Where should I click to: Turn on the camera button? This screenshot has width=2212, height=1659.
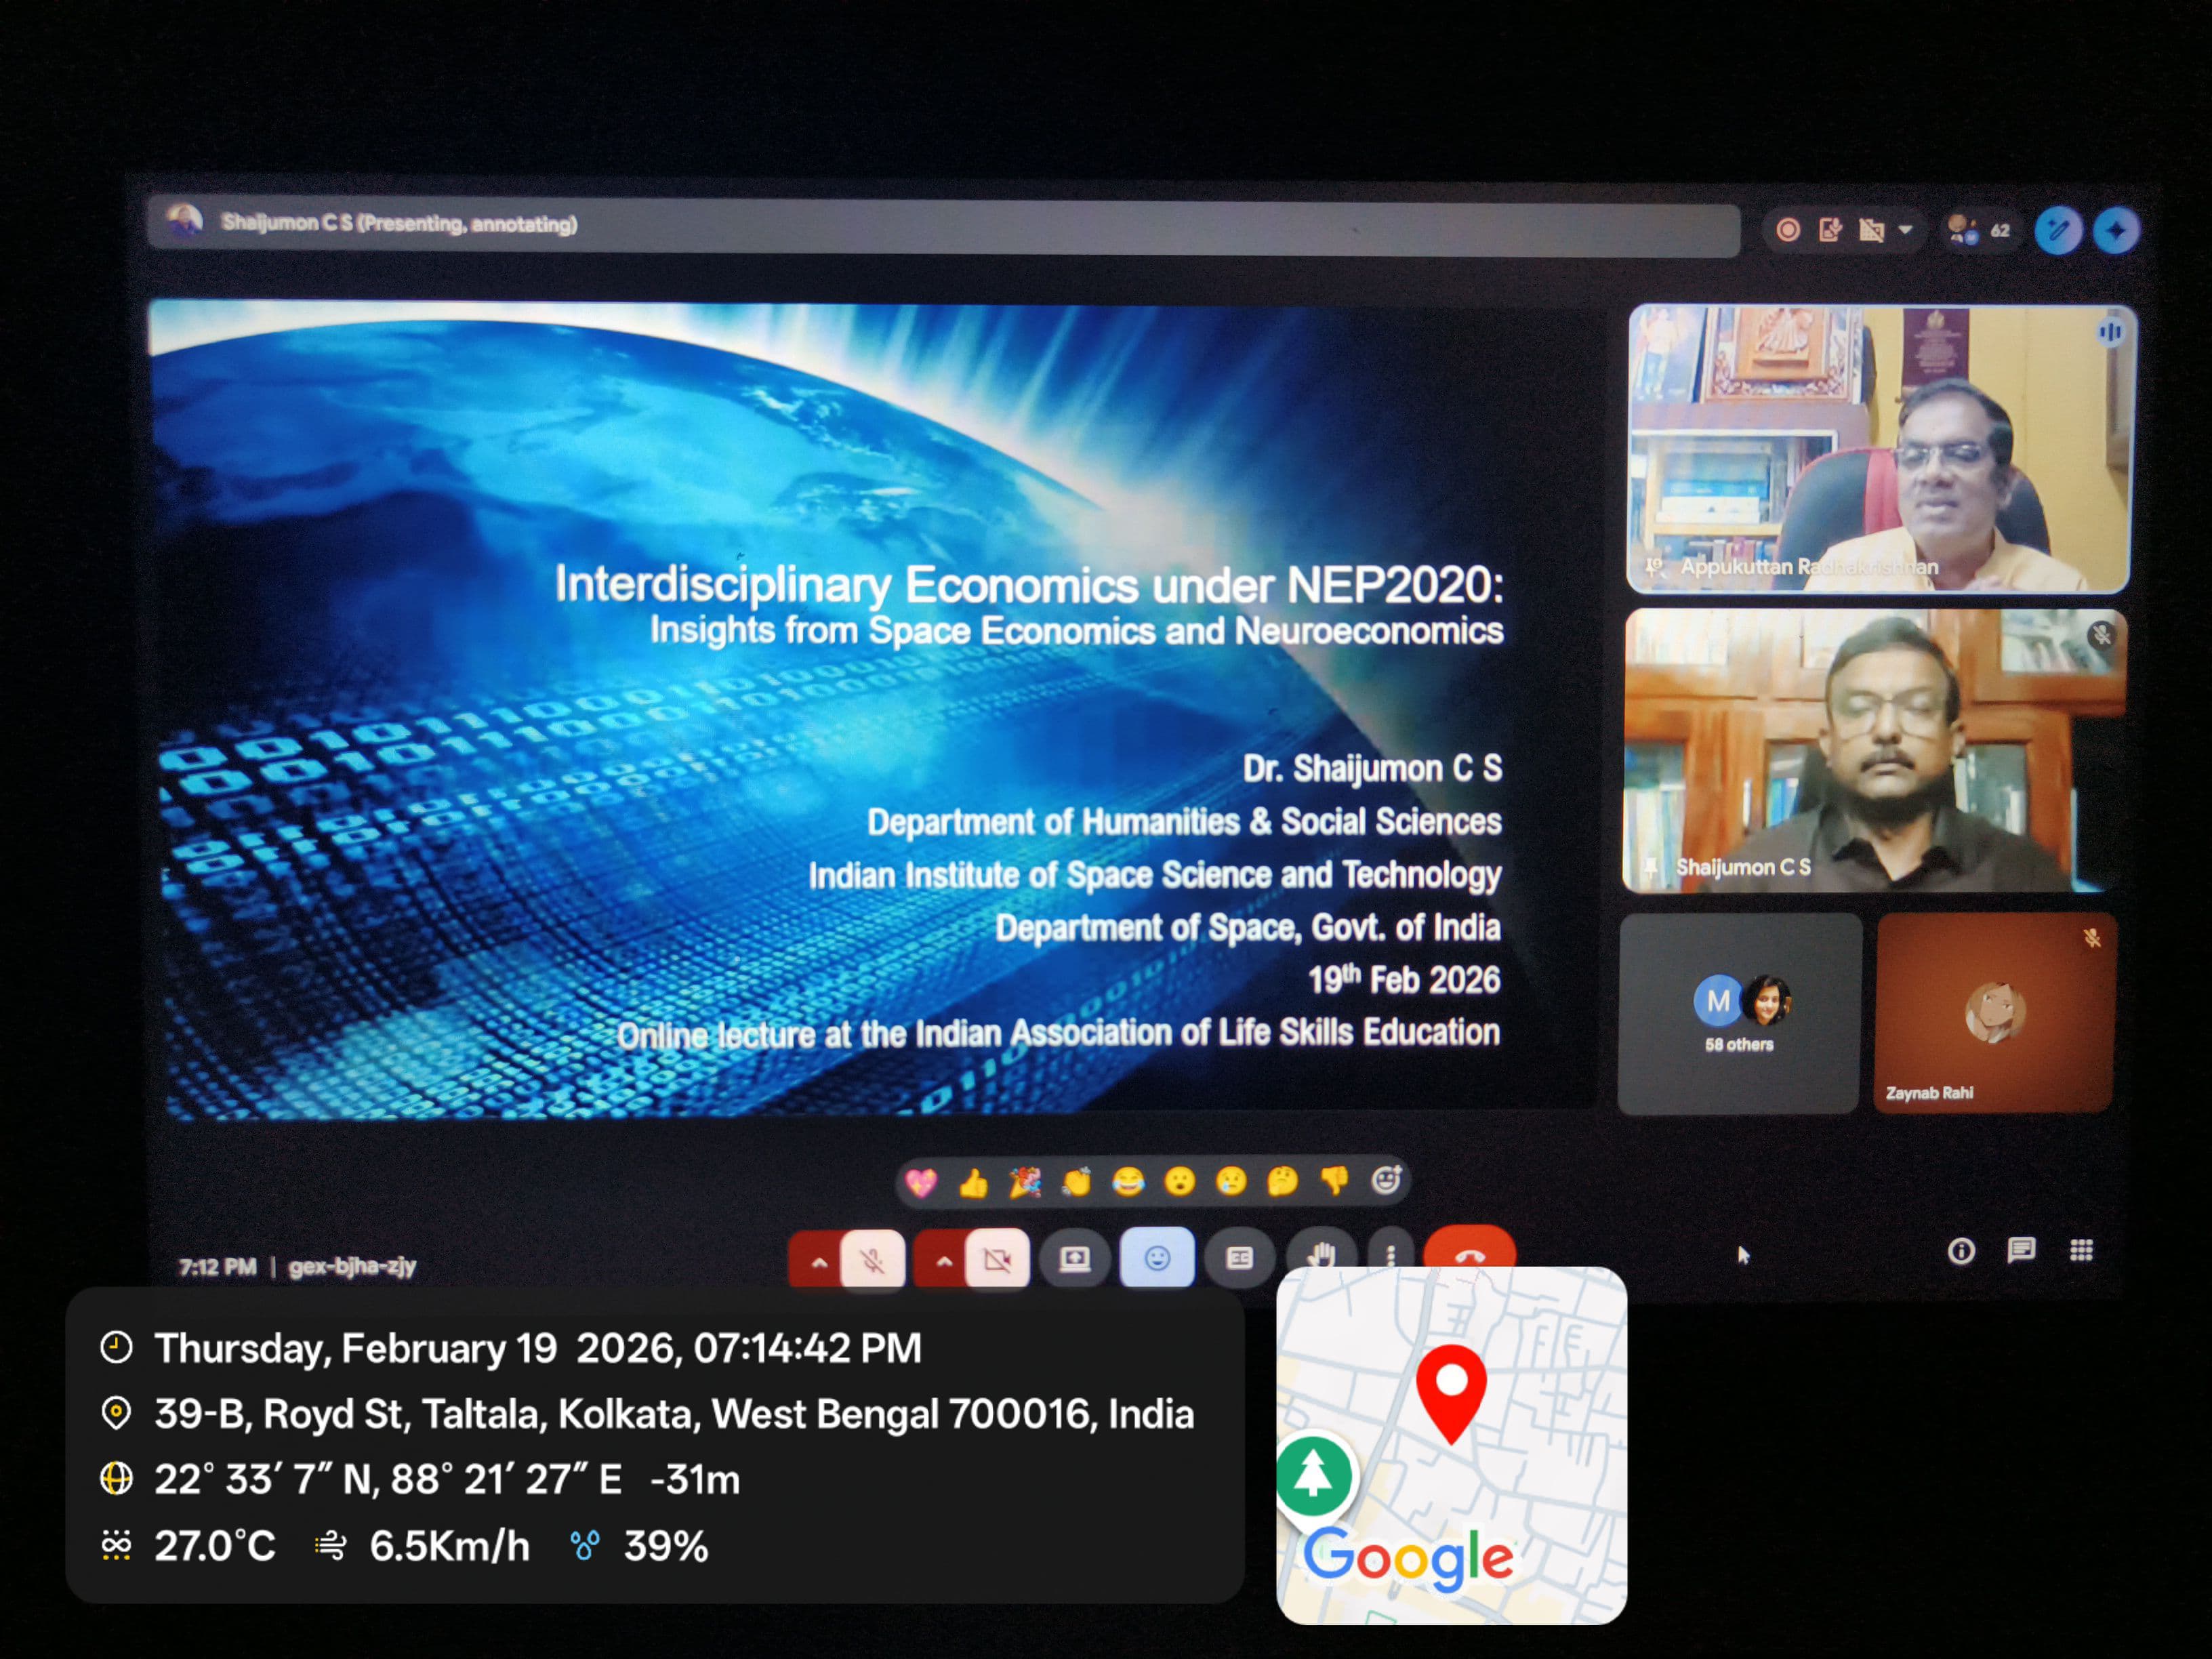tap(997, 1260)
